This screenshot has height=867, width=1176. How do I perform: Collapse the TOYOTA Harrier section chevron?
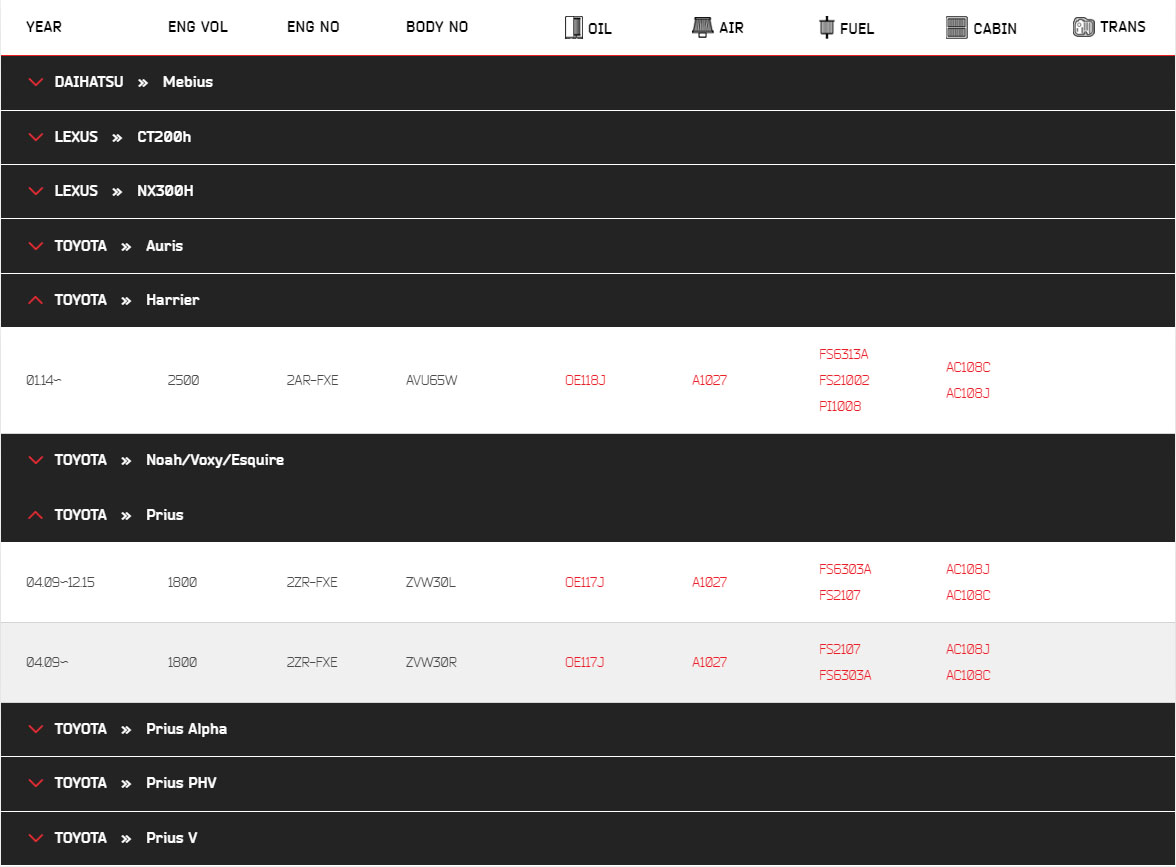pyautogui.click(x=35, y=300)
